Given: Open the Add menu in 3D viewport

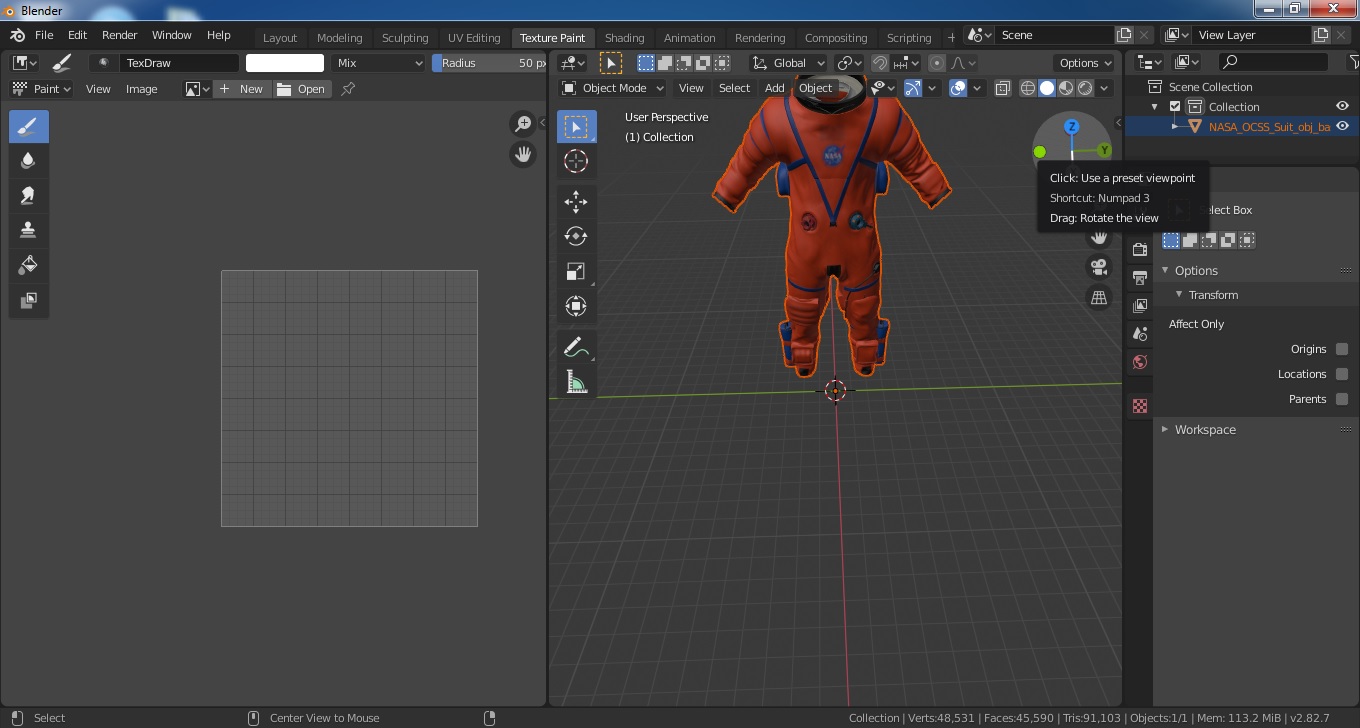Looking at the screenshot, I should pyautogui.click(x=775, y=88).
